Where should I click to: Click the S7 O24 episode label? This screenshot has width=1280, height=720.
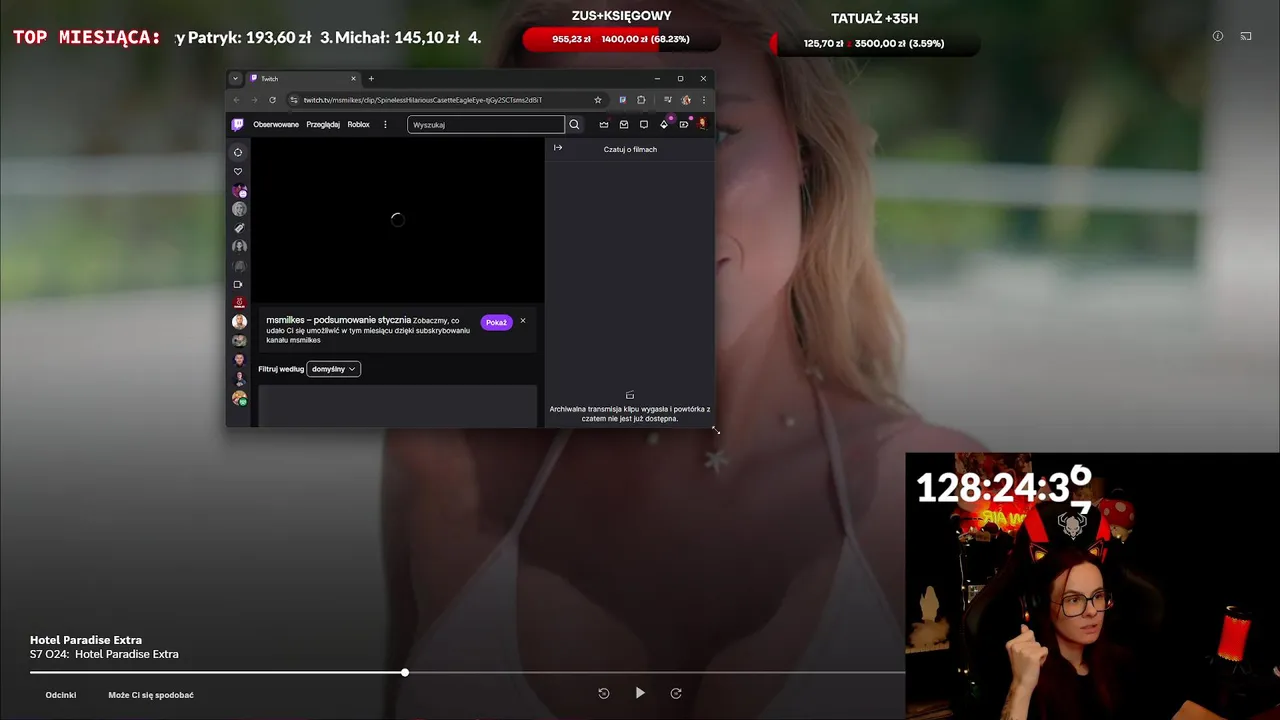tap(104, 654)
